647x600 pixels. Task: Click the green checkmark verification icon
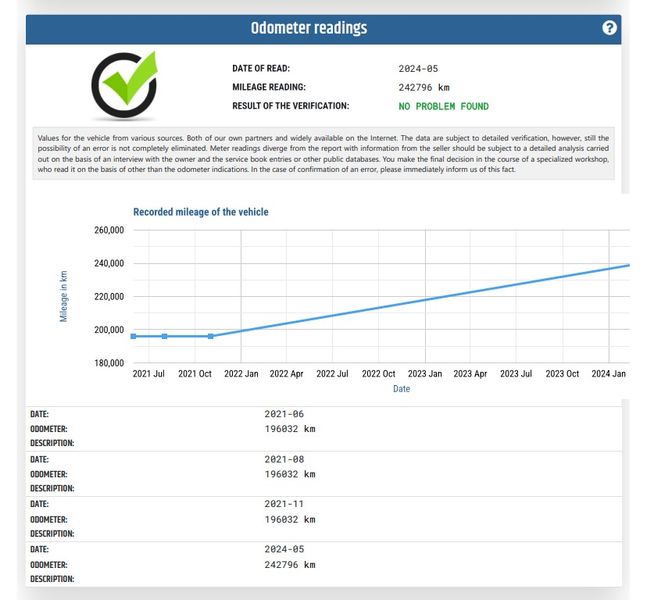point(125,85)
